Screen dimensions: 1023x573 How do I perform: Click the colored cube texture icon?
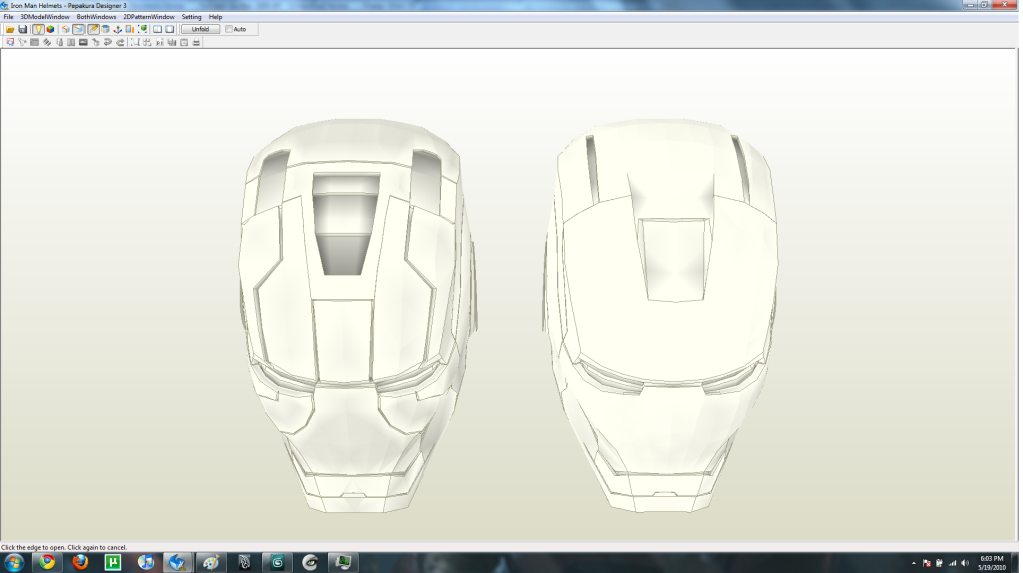50,29
